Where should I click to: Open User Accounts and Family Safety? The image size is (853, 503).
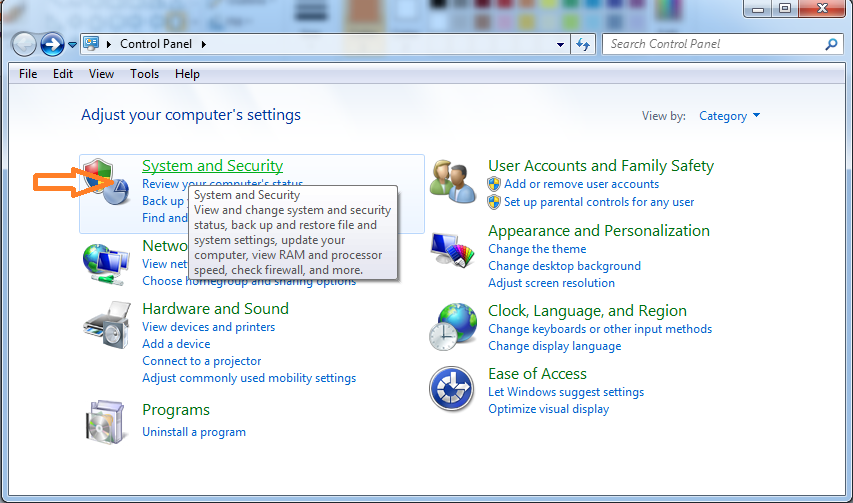click(601, 165)
